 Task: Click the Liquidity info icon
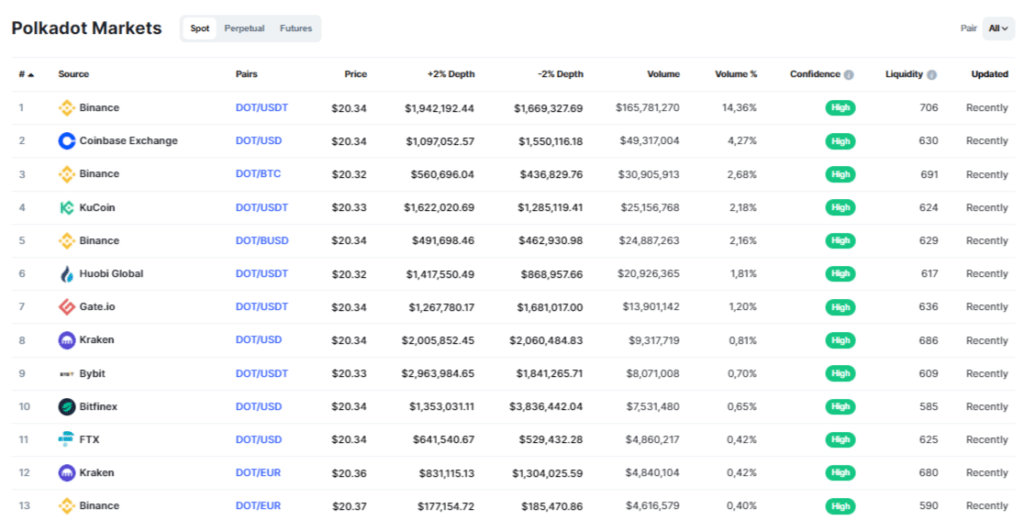tap(932, 75)
